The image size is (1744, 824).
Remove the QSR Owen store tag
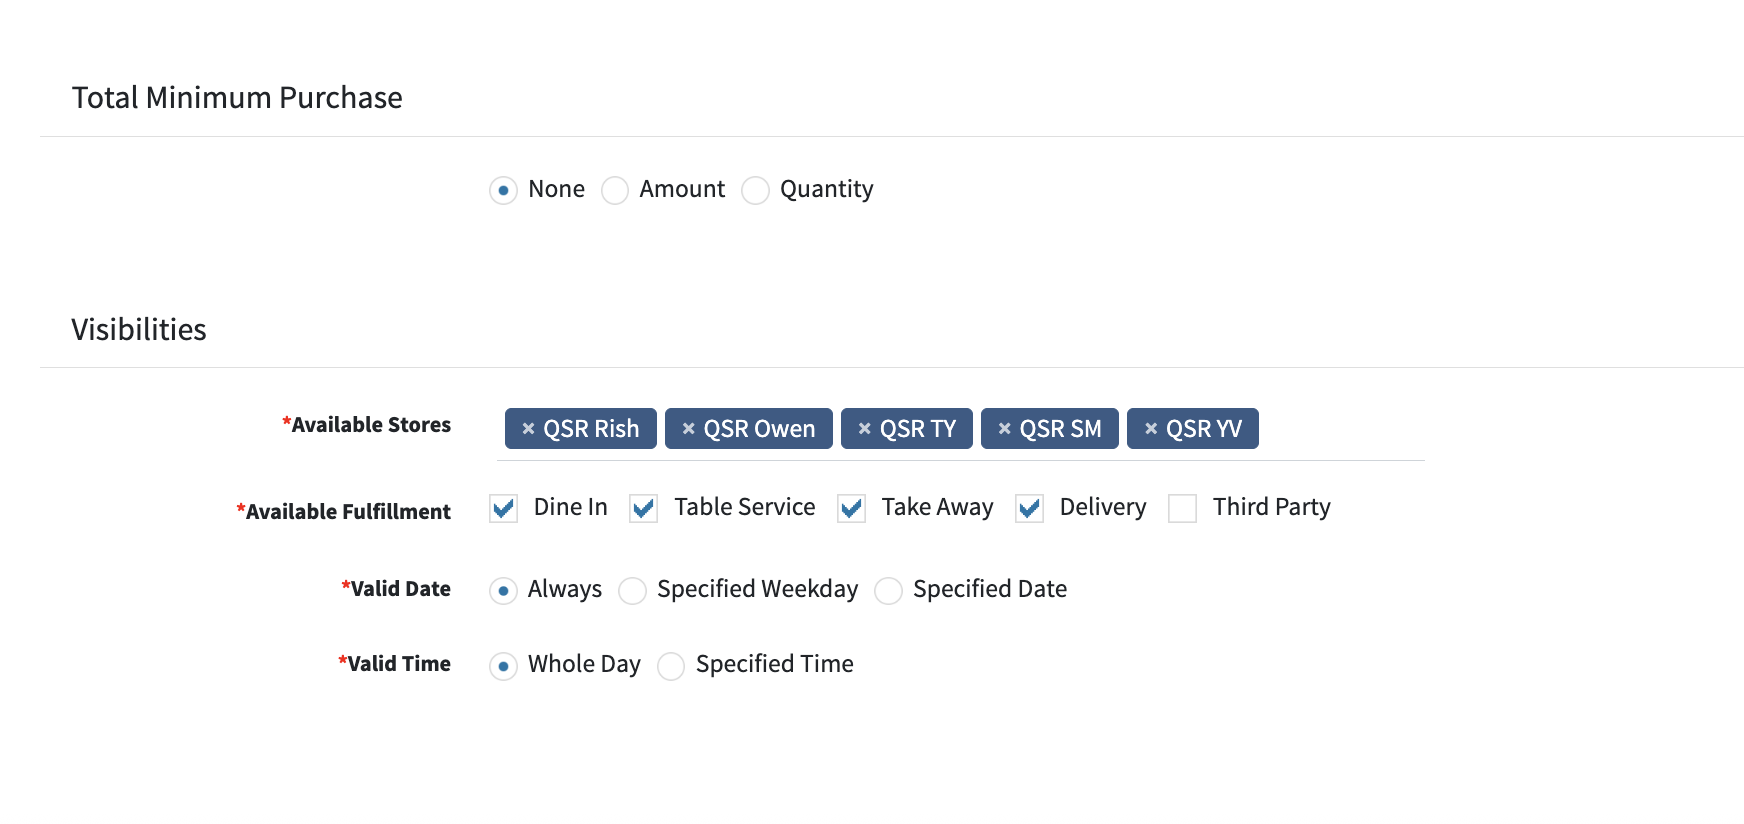(688, 429)
